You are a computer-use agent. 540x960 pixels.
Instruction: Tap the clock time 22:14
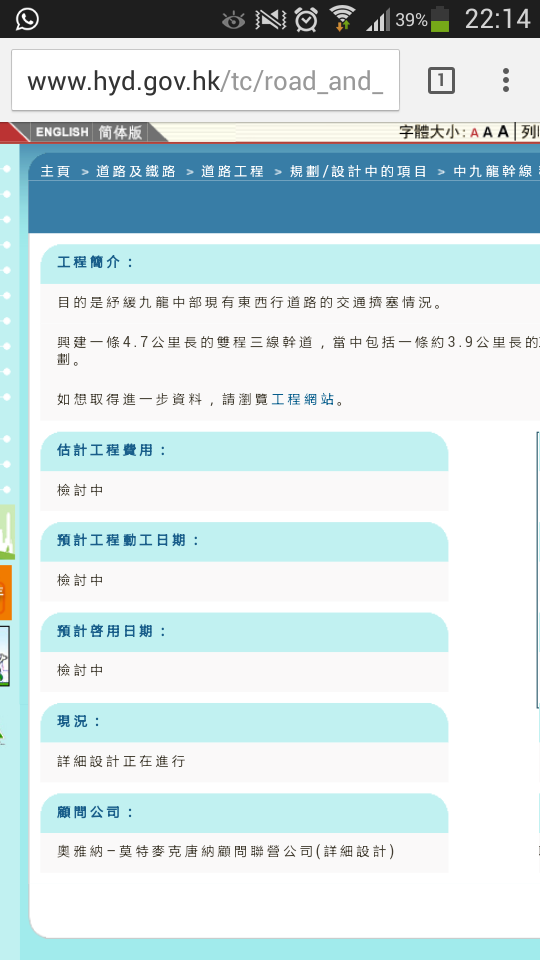coord(497,20)
